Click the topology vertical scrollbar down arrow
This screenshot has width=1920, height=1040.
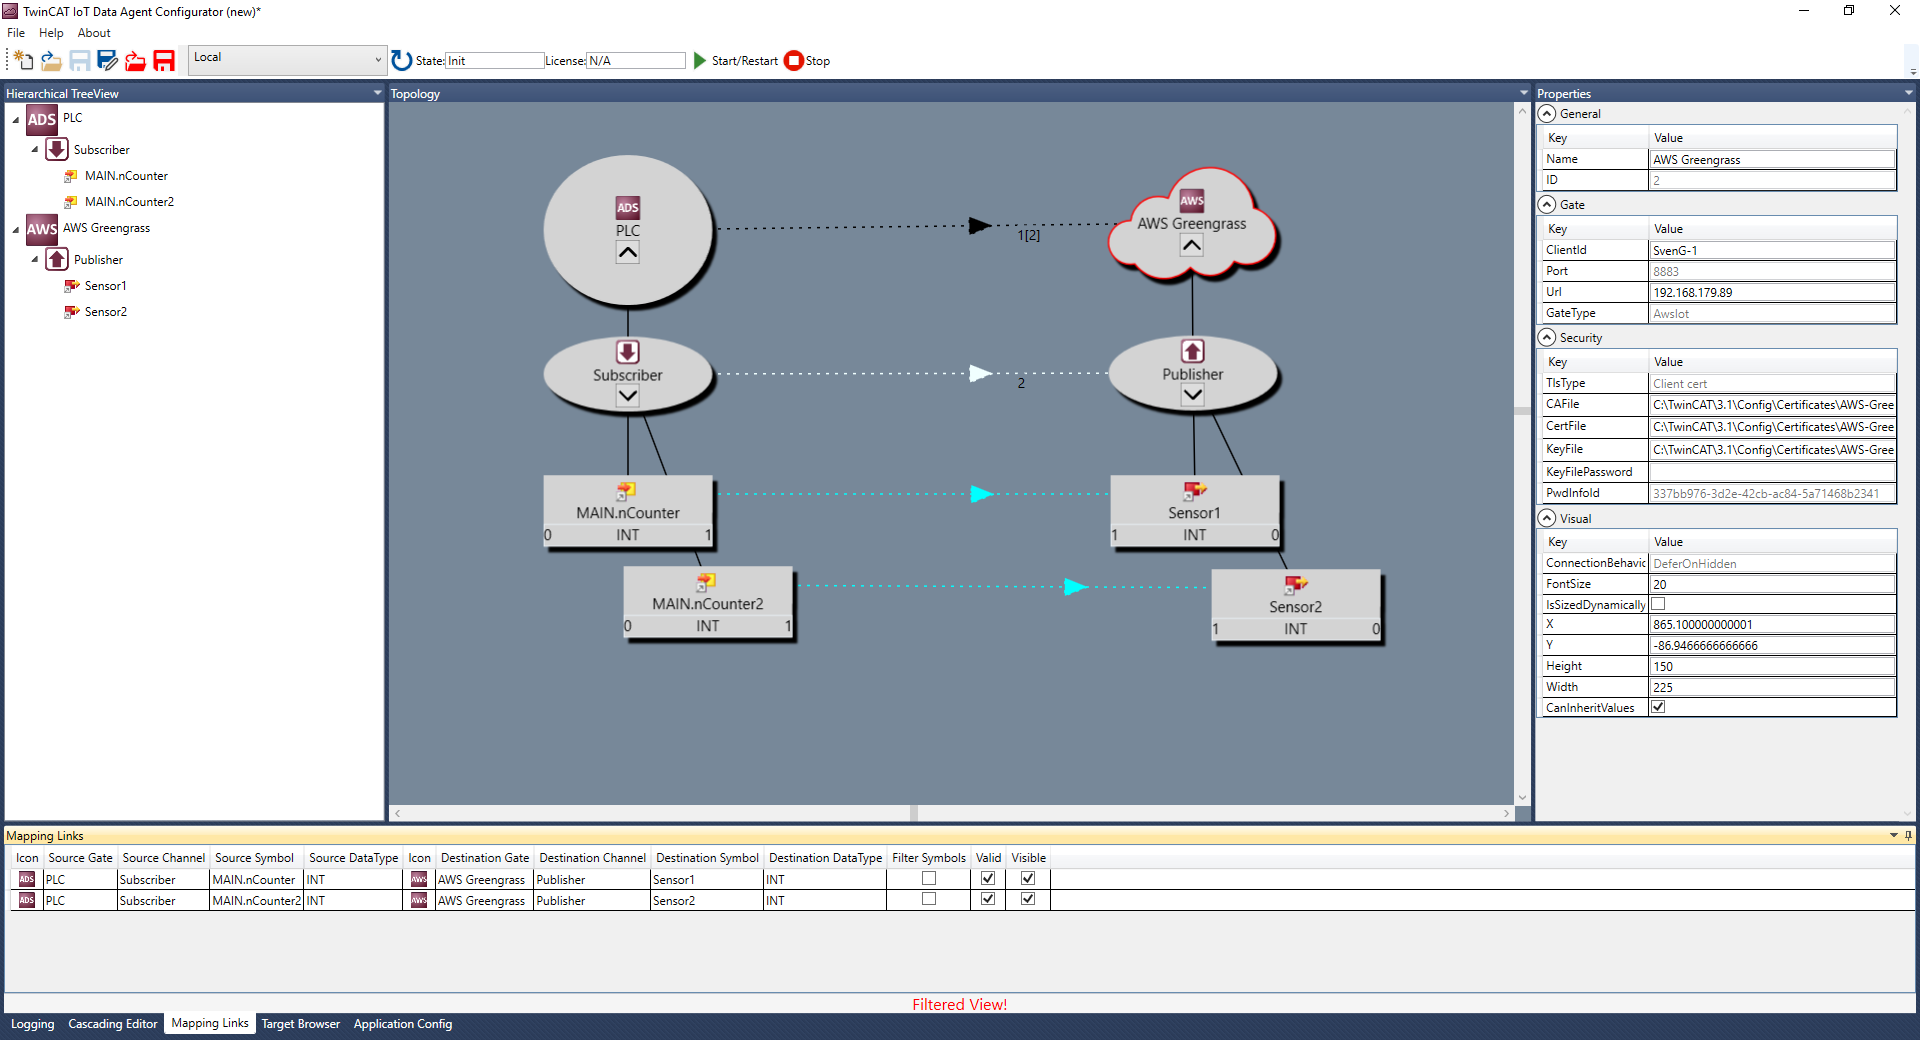1522,798
